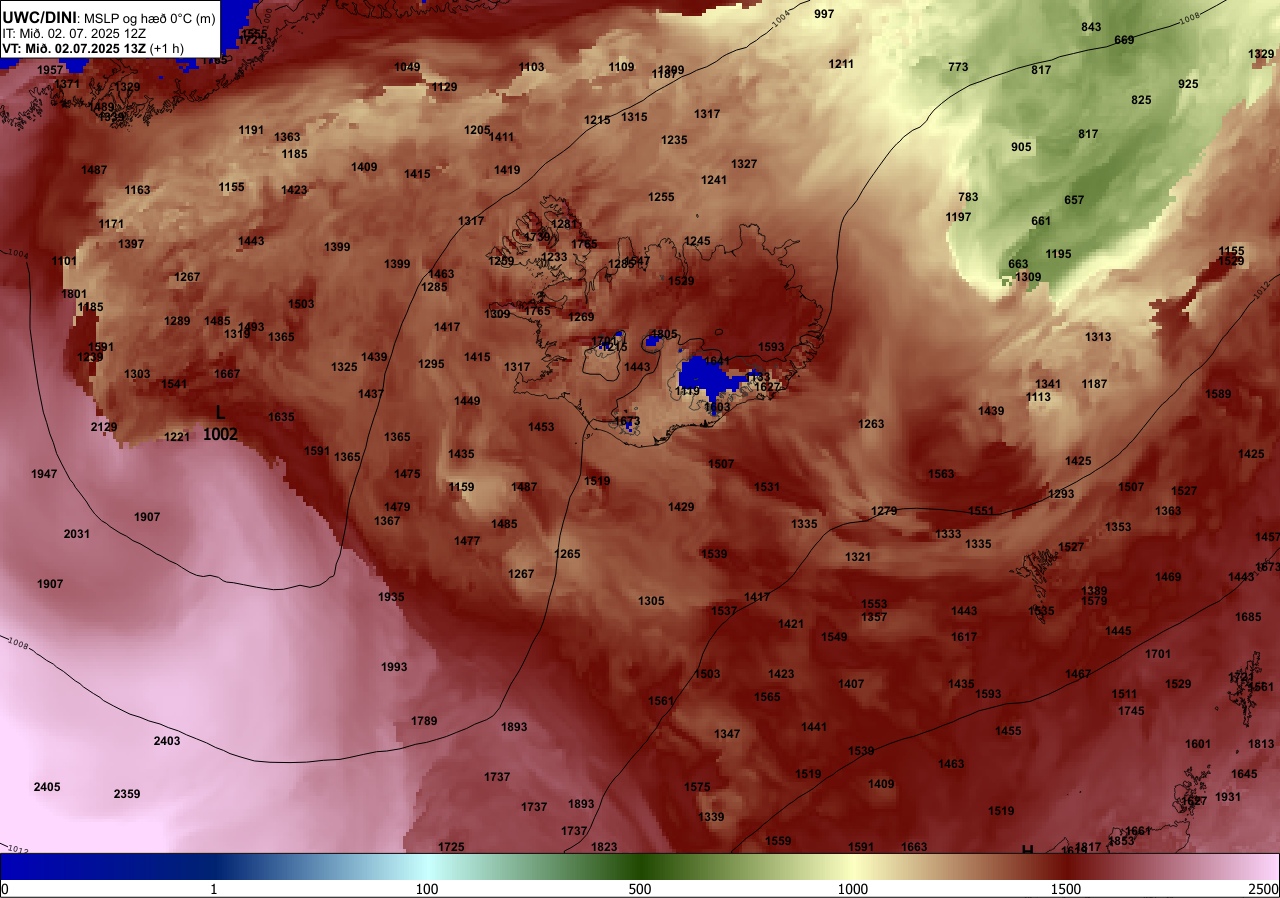Click the '1002' pressure value under L

pos(221,434)
